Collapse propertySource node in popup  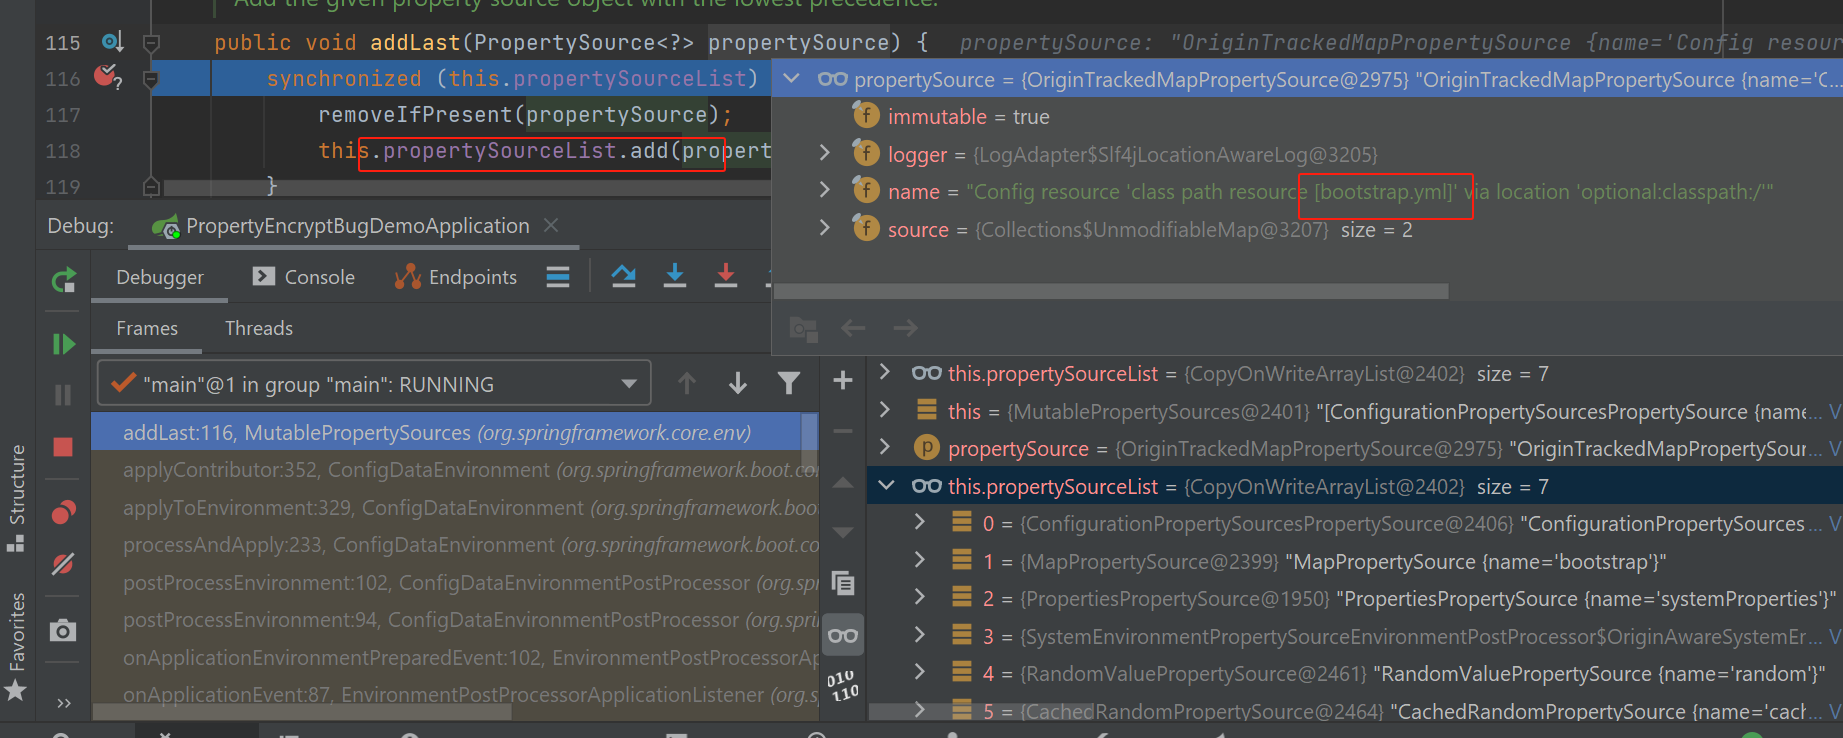[791, 78]
